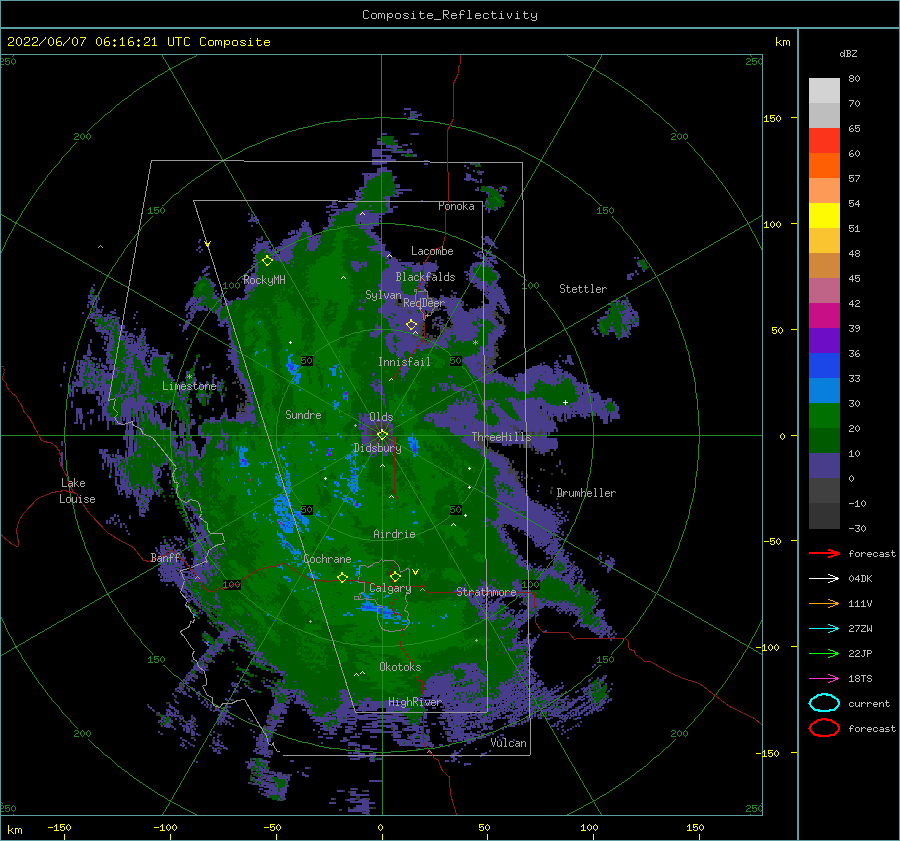Screen dimensions: 900x841
Task: Click the Limestone label
Action: [189, 386]
